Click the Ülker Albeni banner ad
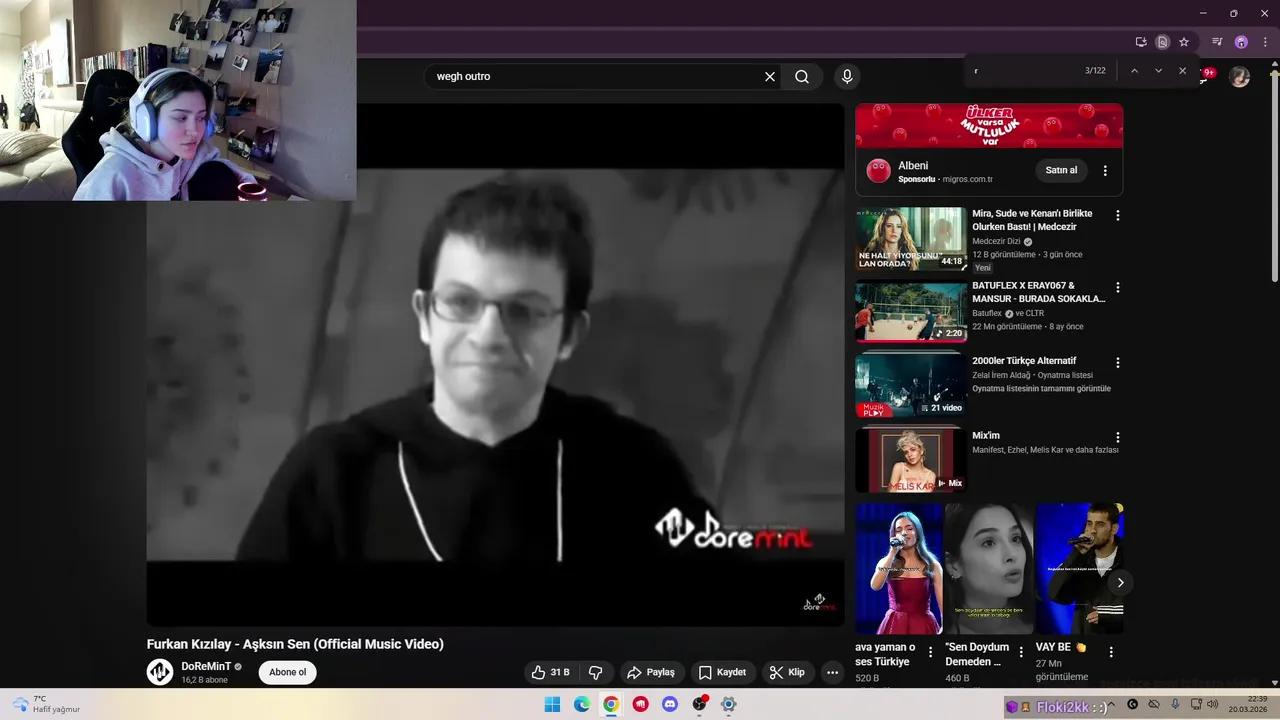 click(989, 126)
